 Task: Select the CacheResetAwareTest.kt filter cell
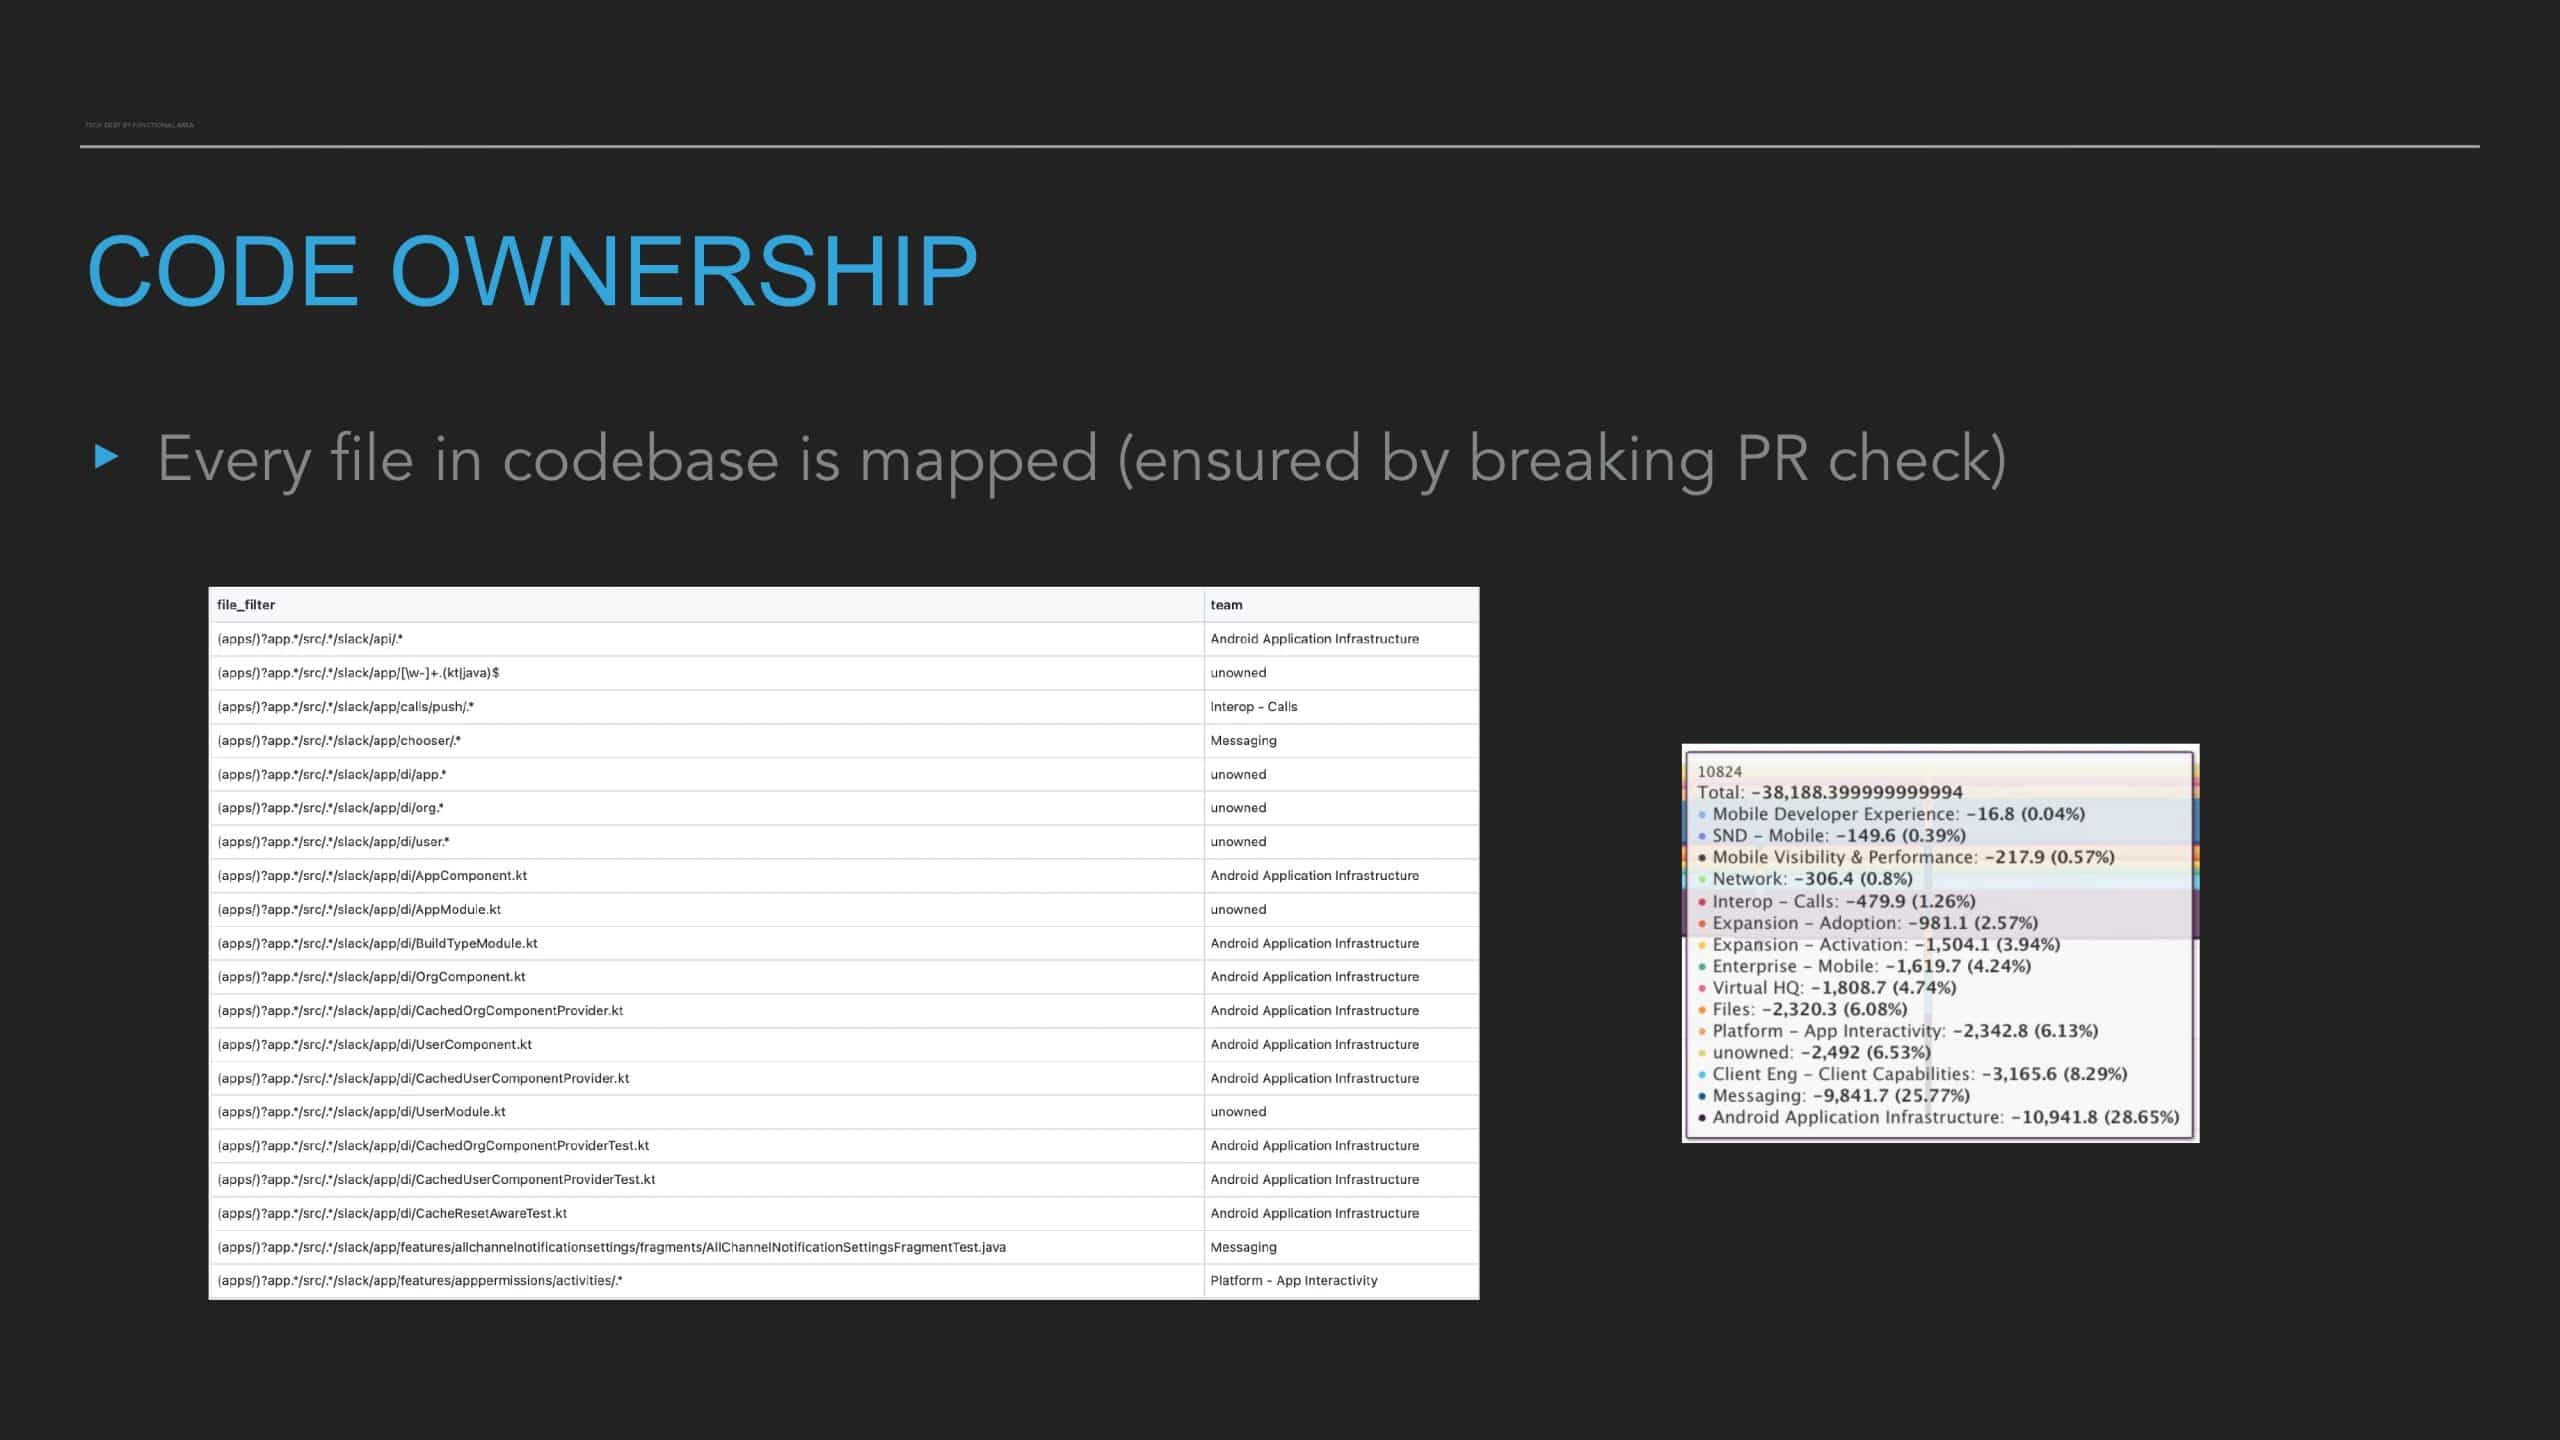click(706, 1214)
